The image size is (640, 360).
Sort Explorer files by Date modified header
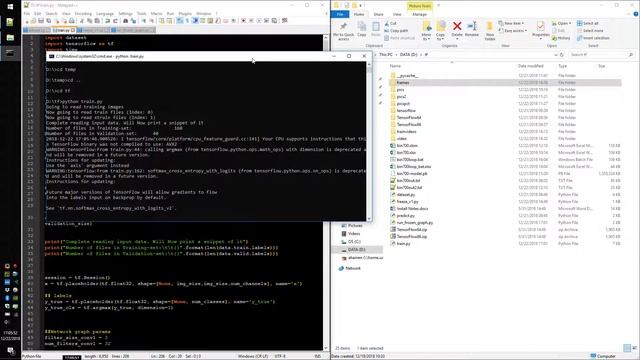coord(531,66)
